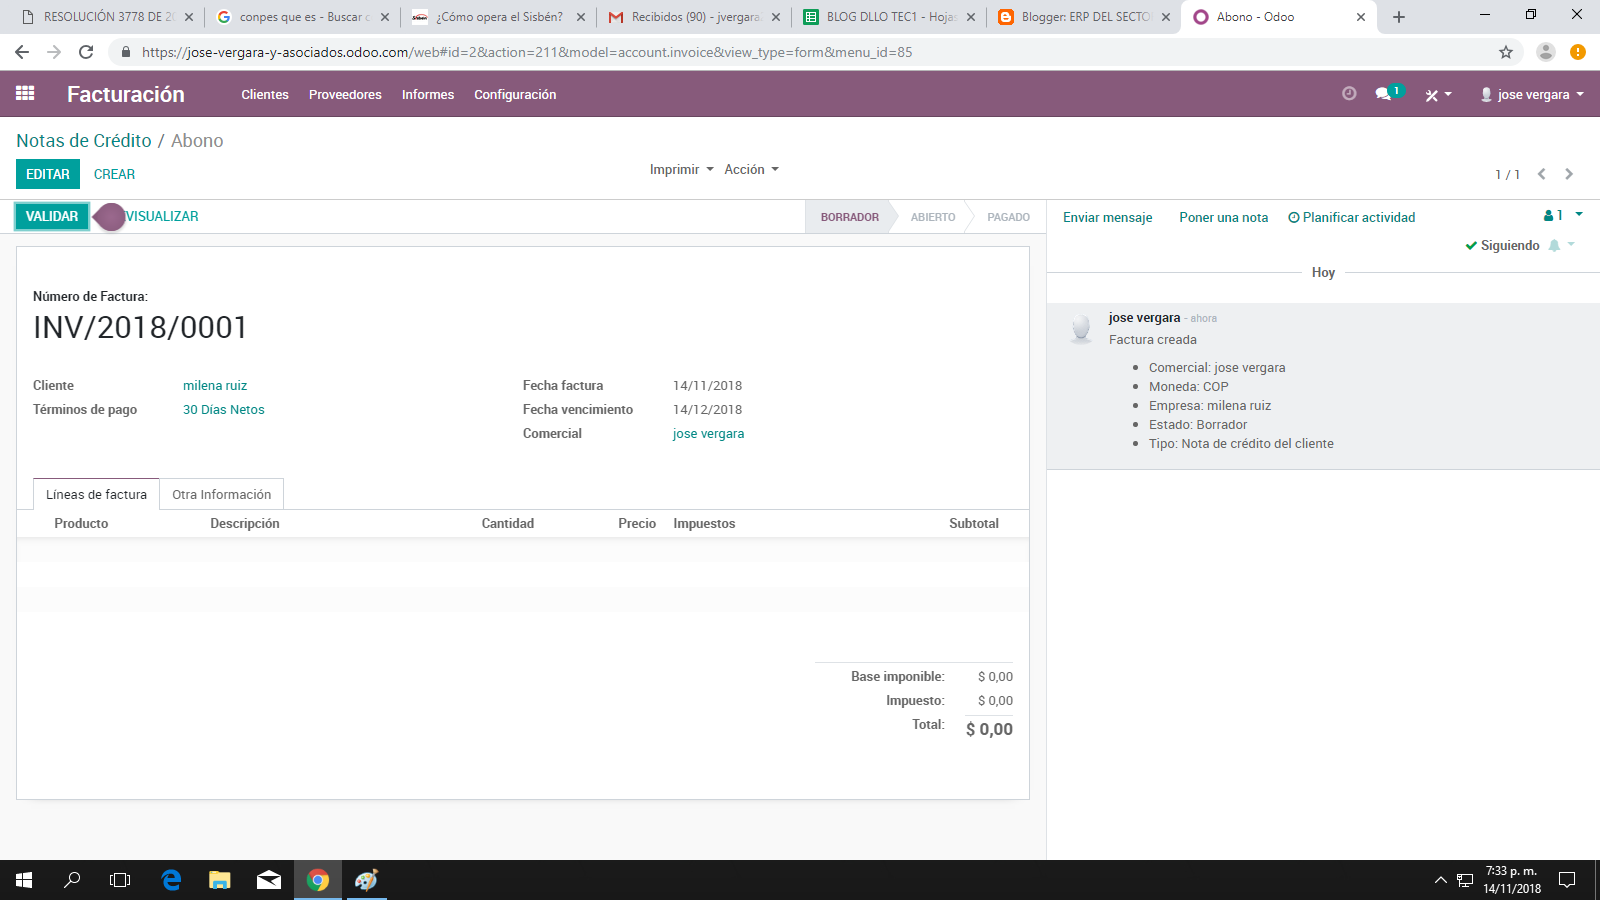Screen dimensions: 1600x900
Task: Open conversations via the chat bubble icon
Action: point(1384,94)
